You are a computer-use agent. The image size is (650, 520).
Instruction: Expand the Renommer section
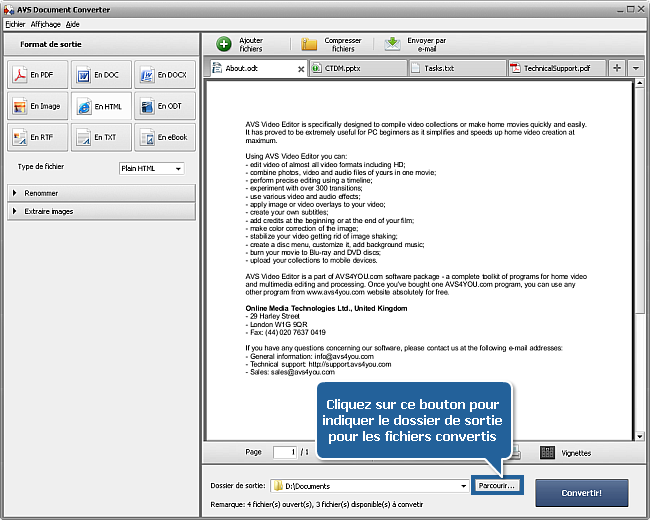pyautogui.click(x=101, y=193)
